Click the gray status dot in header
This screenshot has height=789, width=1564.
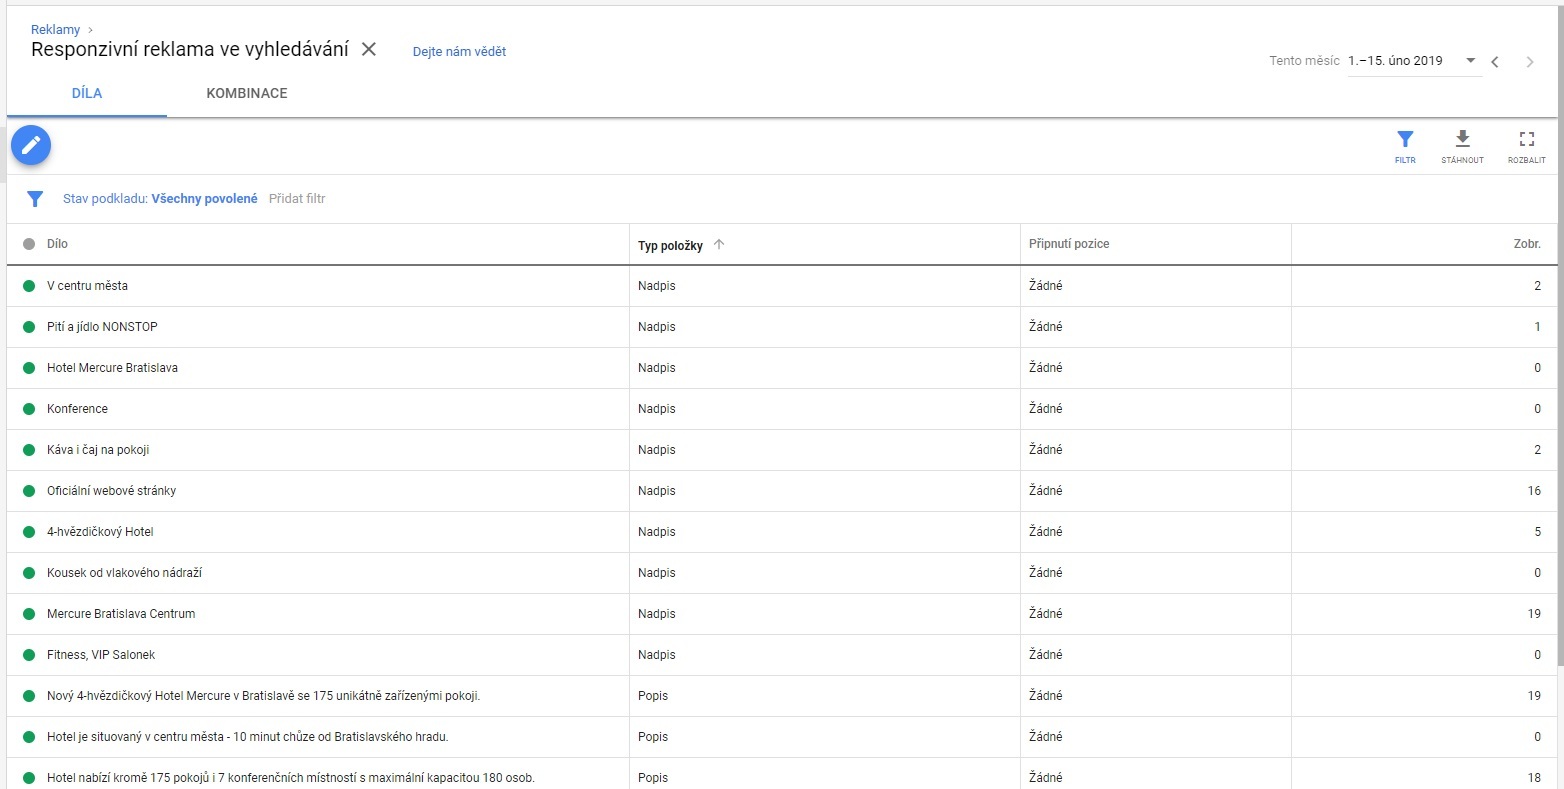pyautogui.click(x=29, y=244)
